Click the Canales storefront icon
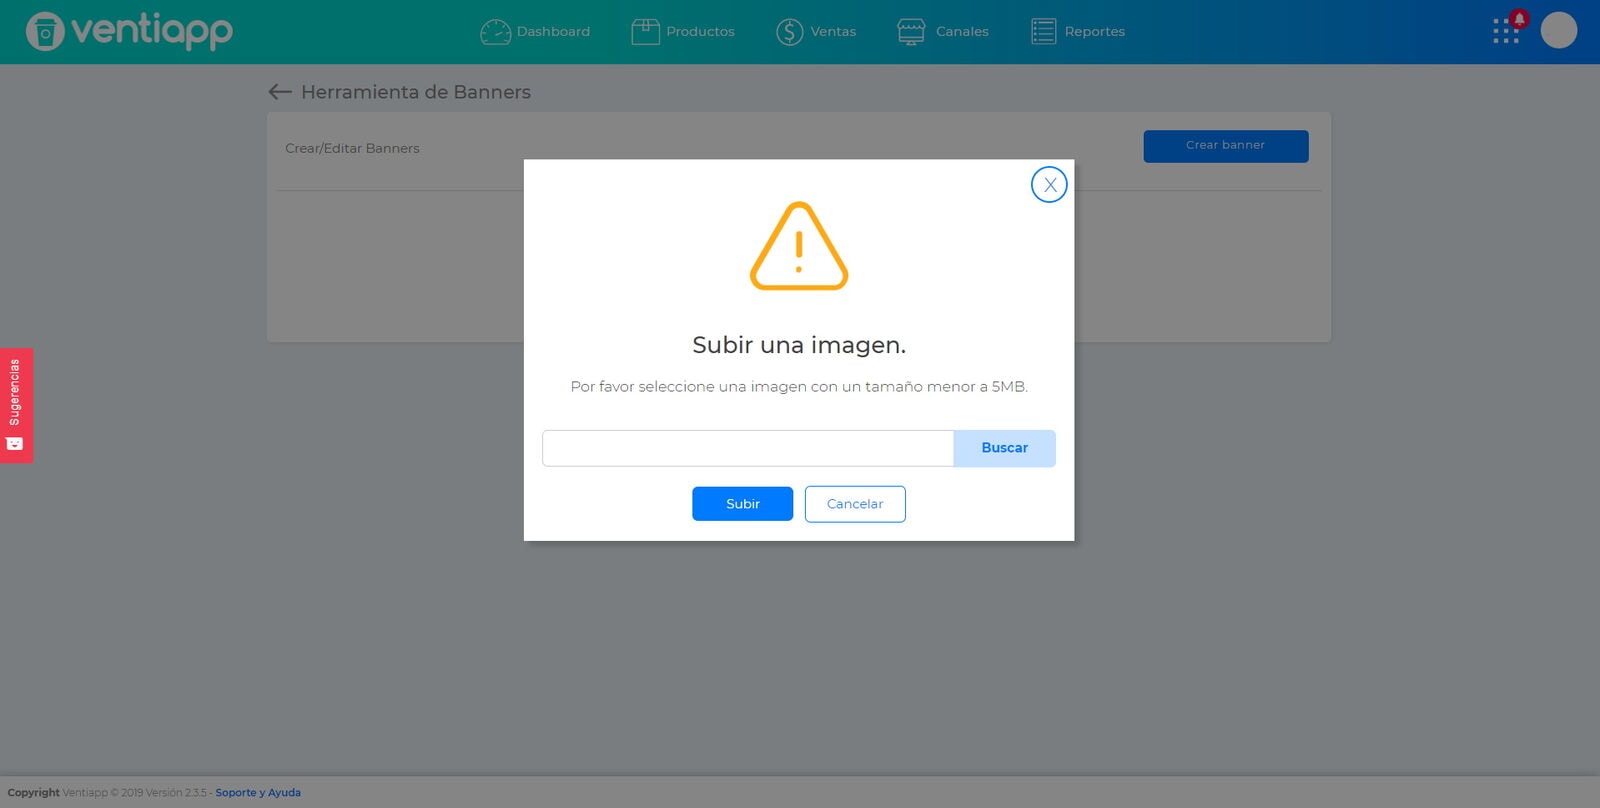Viewport: 1600px width, 808px height. (911, 32)
